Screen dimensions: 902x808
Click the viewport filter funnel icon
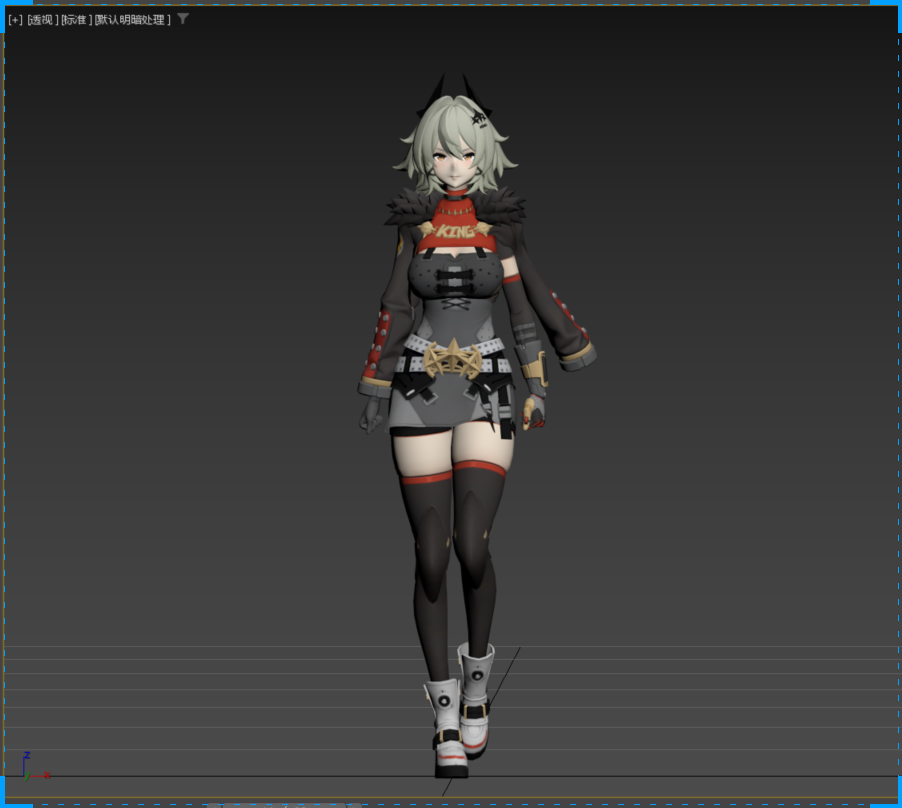[x=183, y=19]
